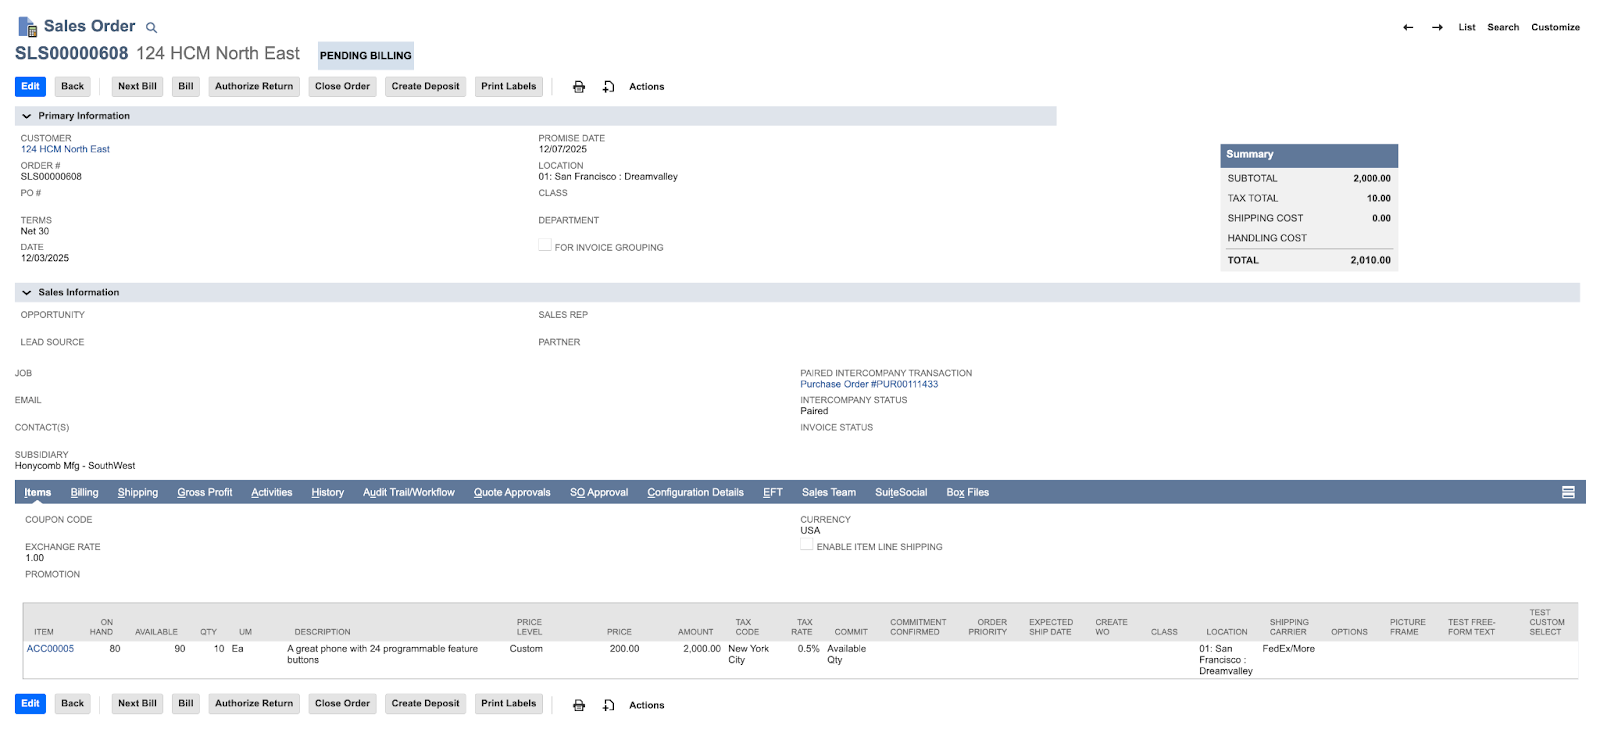Click the top blue Edit button

tap(30, 87)
